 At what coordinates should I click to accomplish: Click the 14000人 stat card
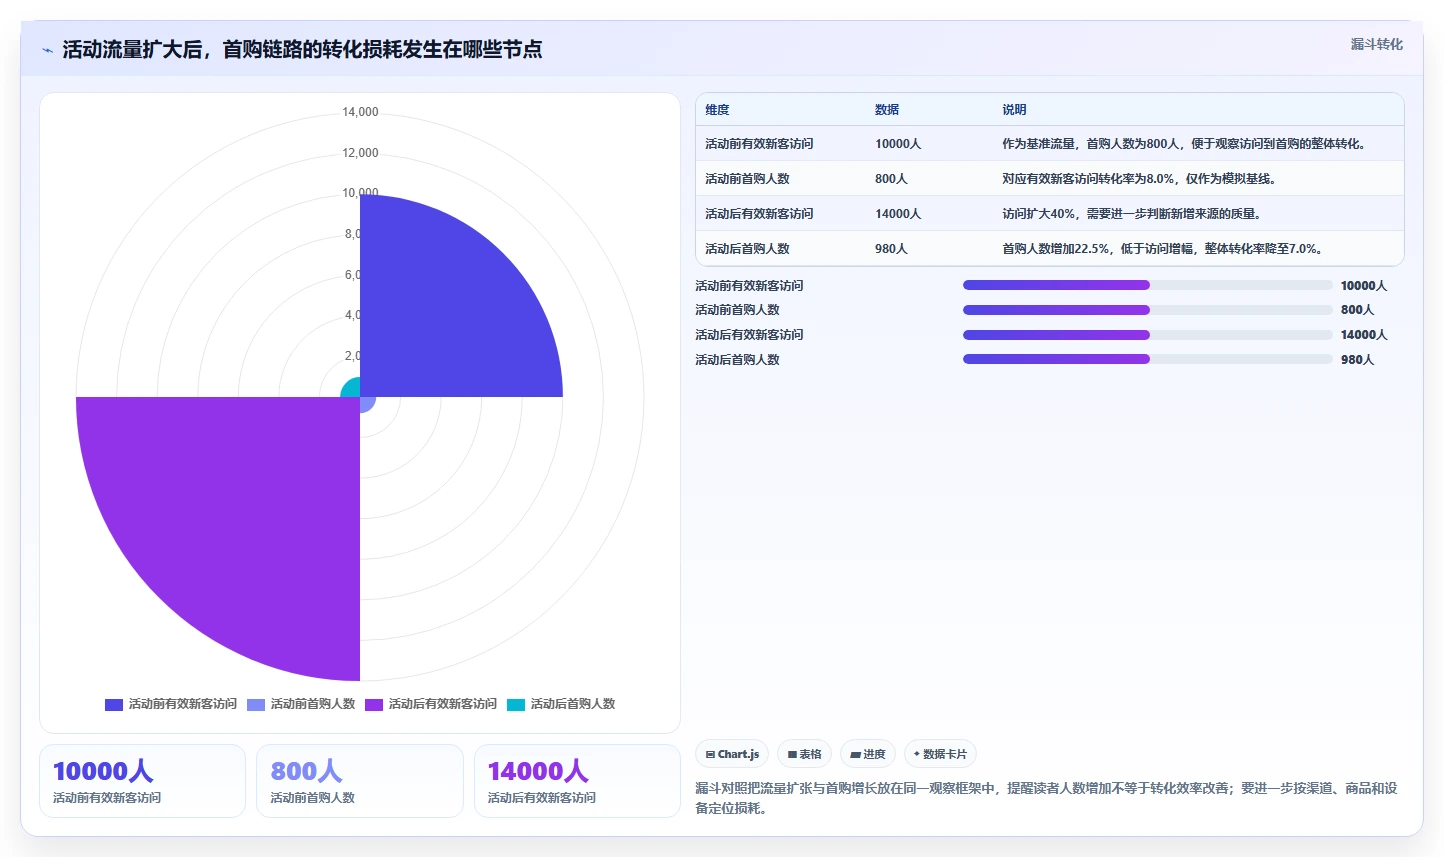tap(577, 781)
